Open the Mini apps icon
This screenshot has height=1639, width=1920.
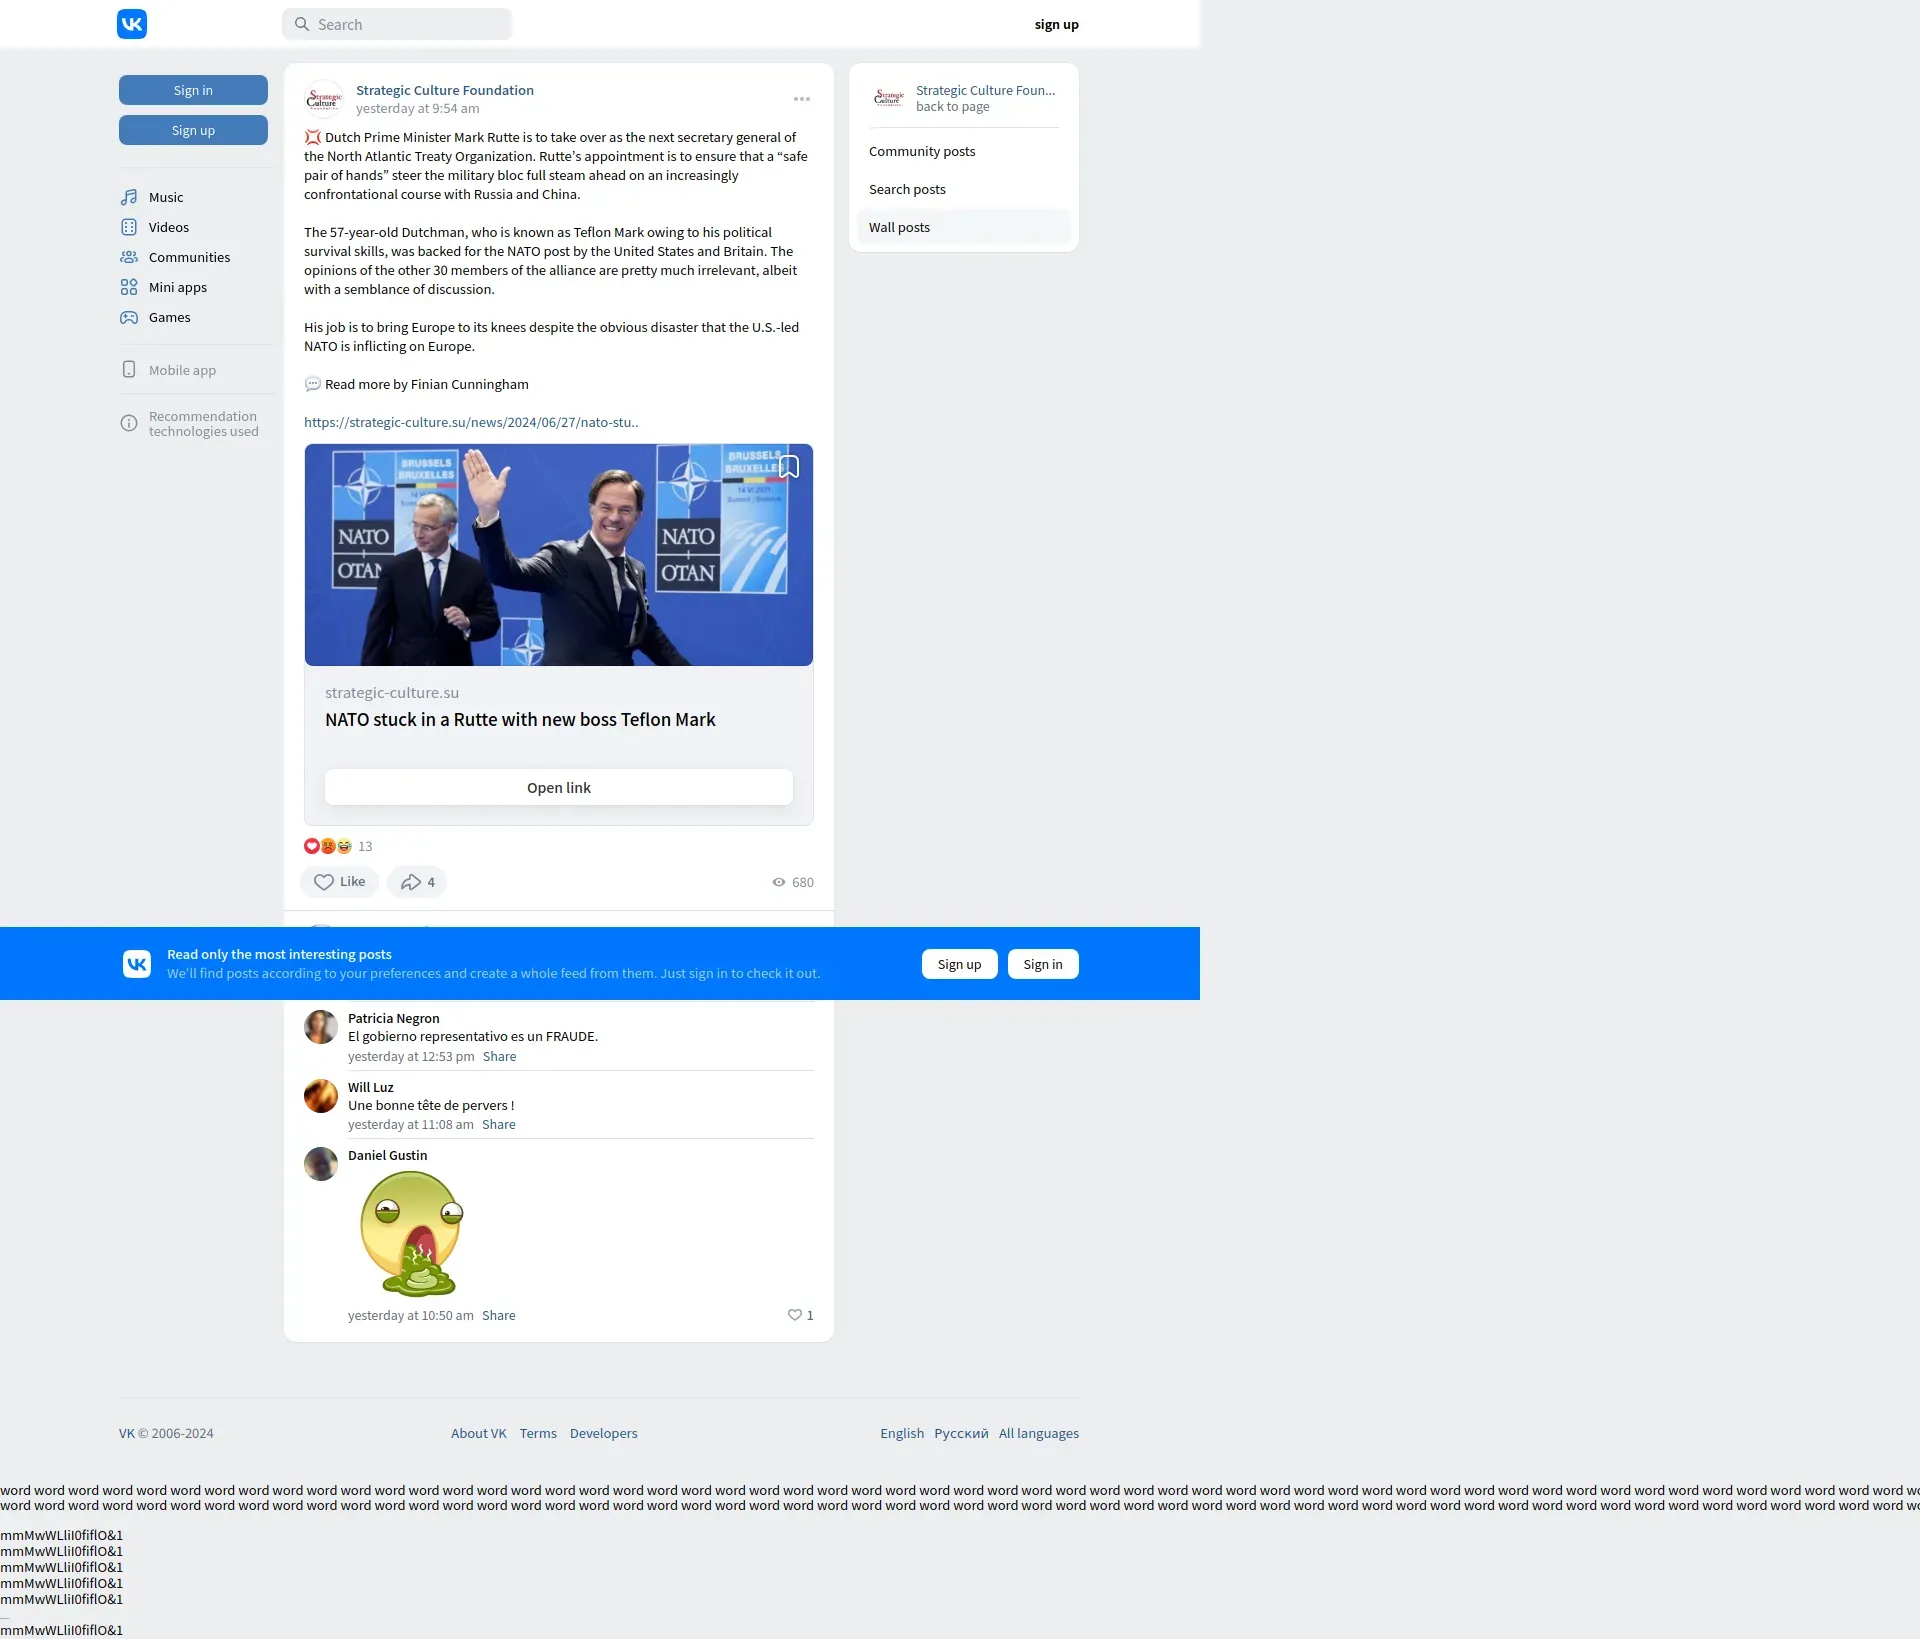click(129, 287)
